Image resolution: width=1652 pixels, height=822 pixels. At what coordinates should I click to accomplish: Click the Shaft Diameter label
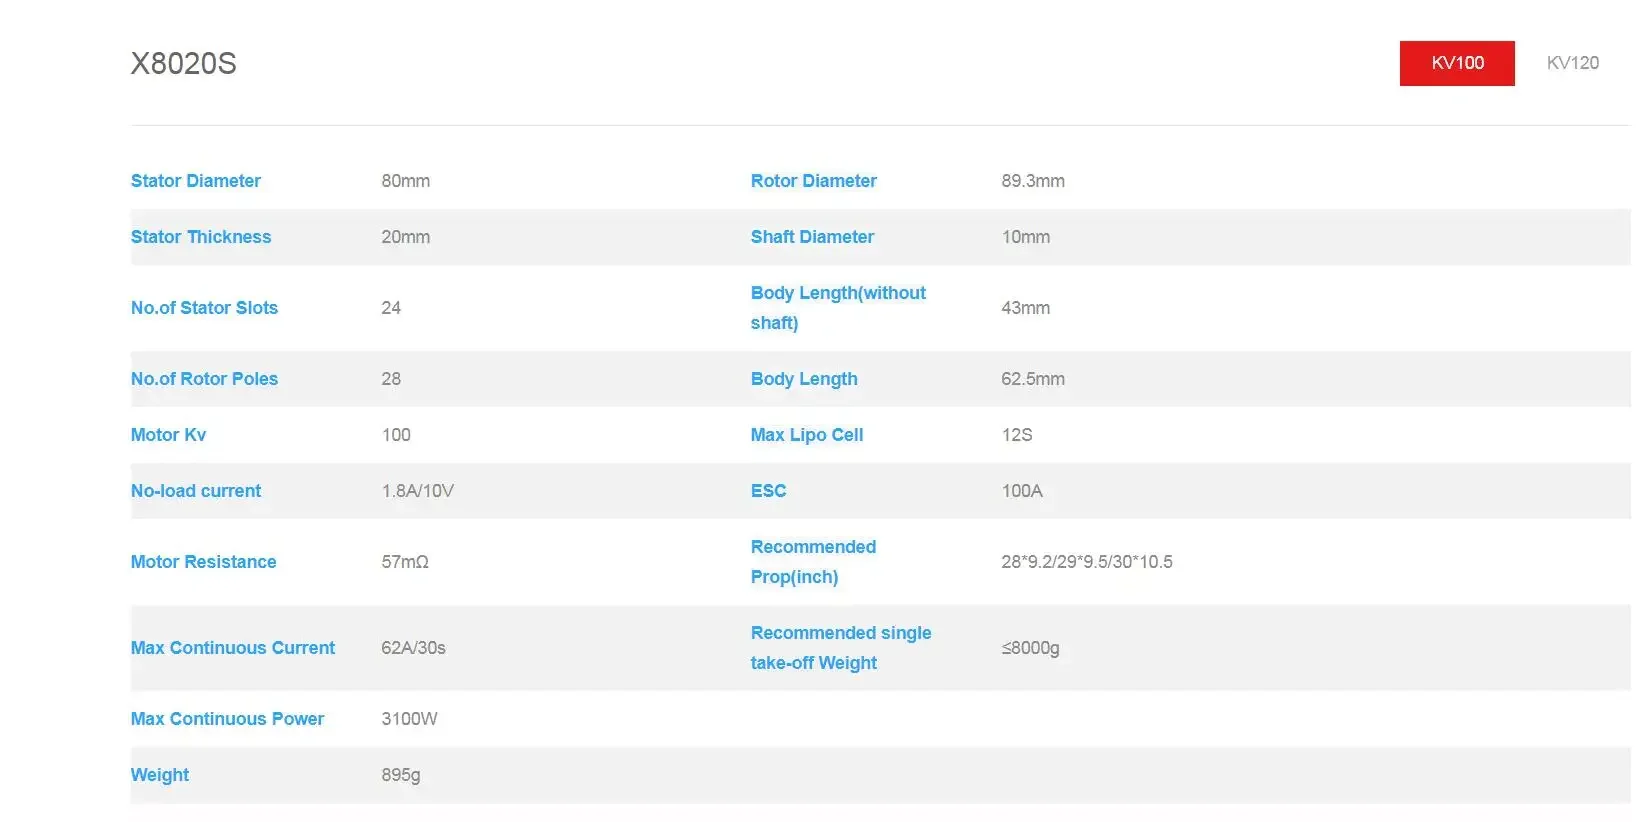pos(812,237)
